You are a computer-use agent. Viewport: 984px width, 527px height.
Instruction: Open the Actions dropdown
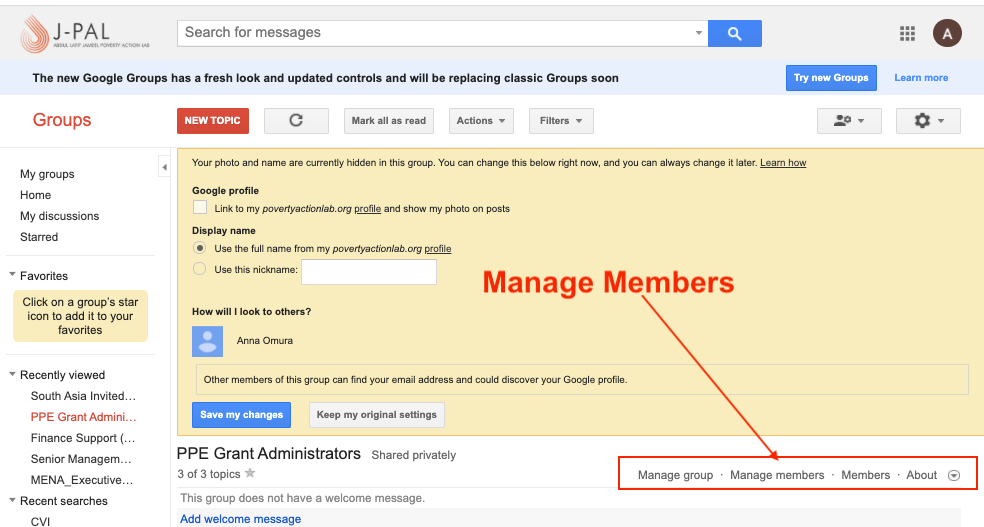click(x=481, y=120)
